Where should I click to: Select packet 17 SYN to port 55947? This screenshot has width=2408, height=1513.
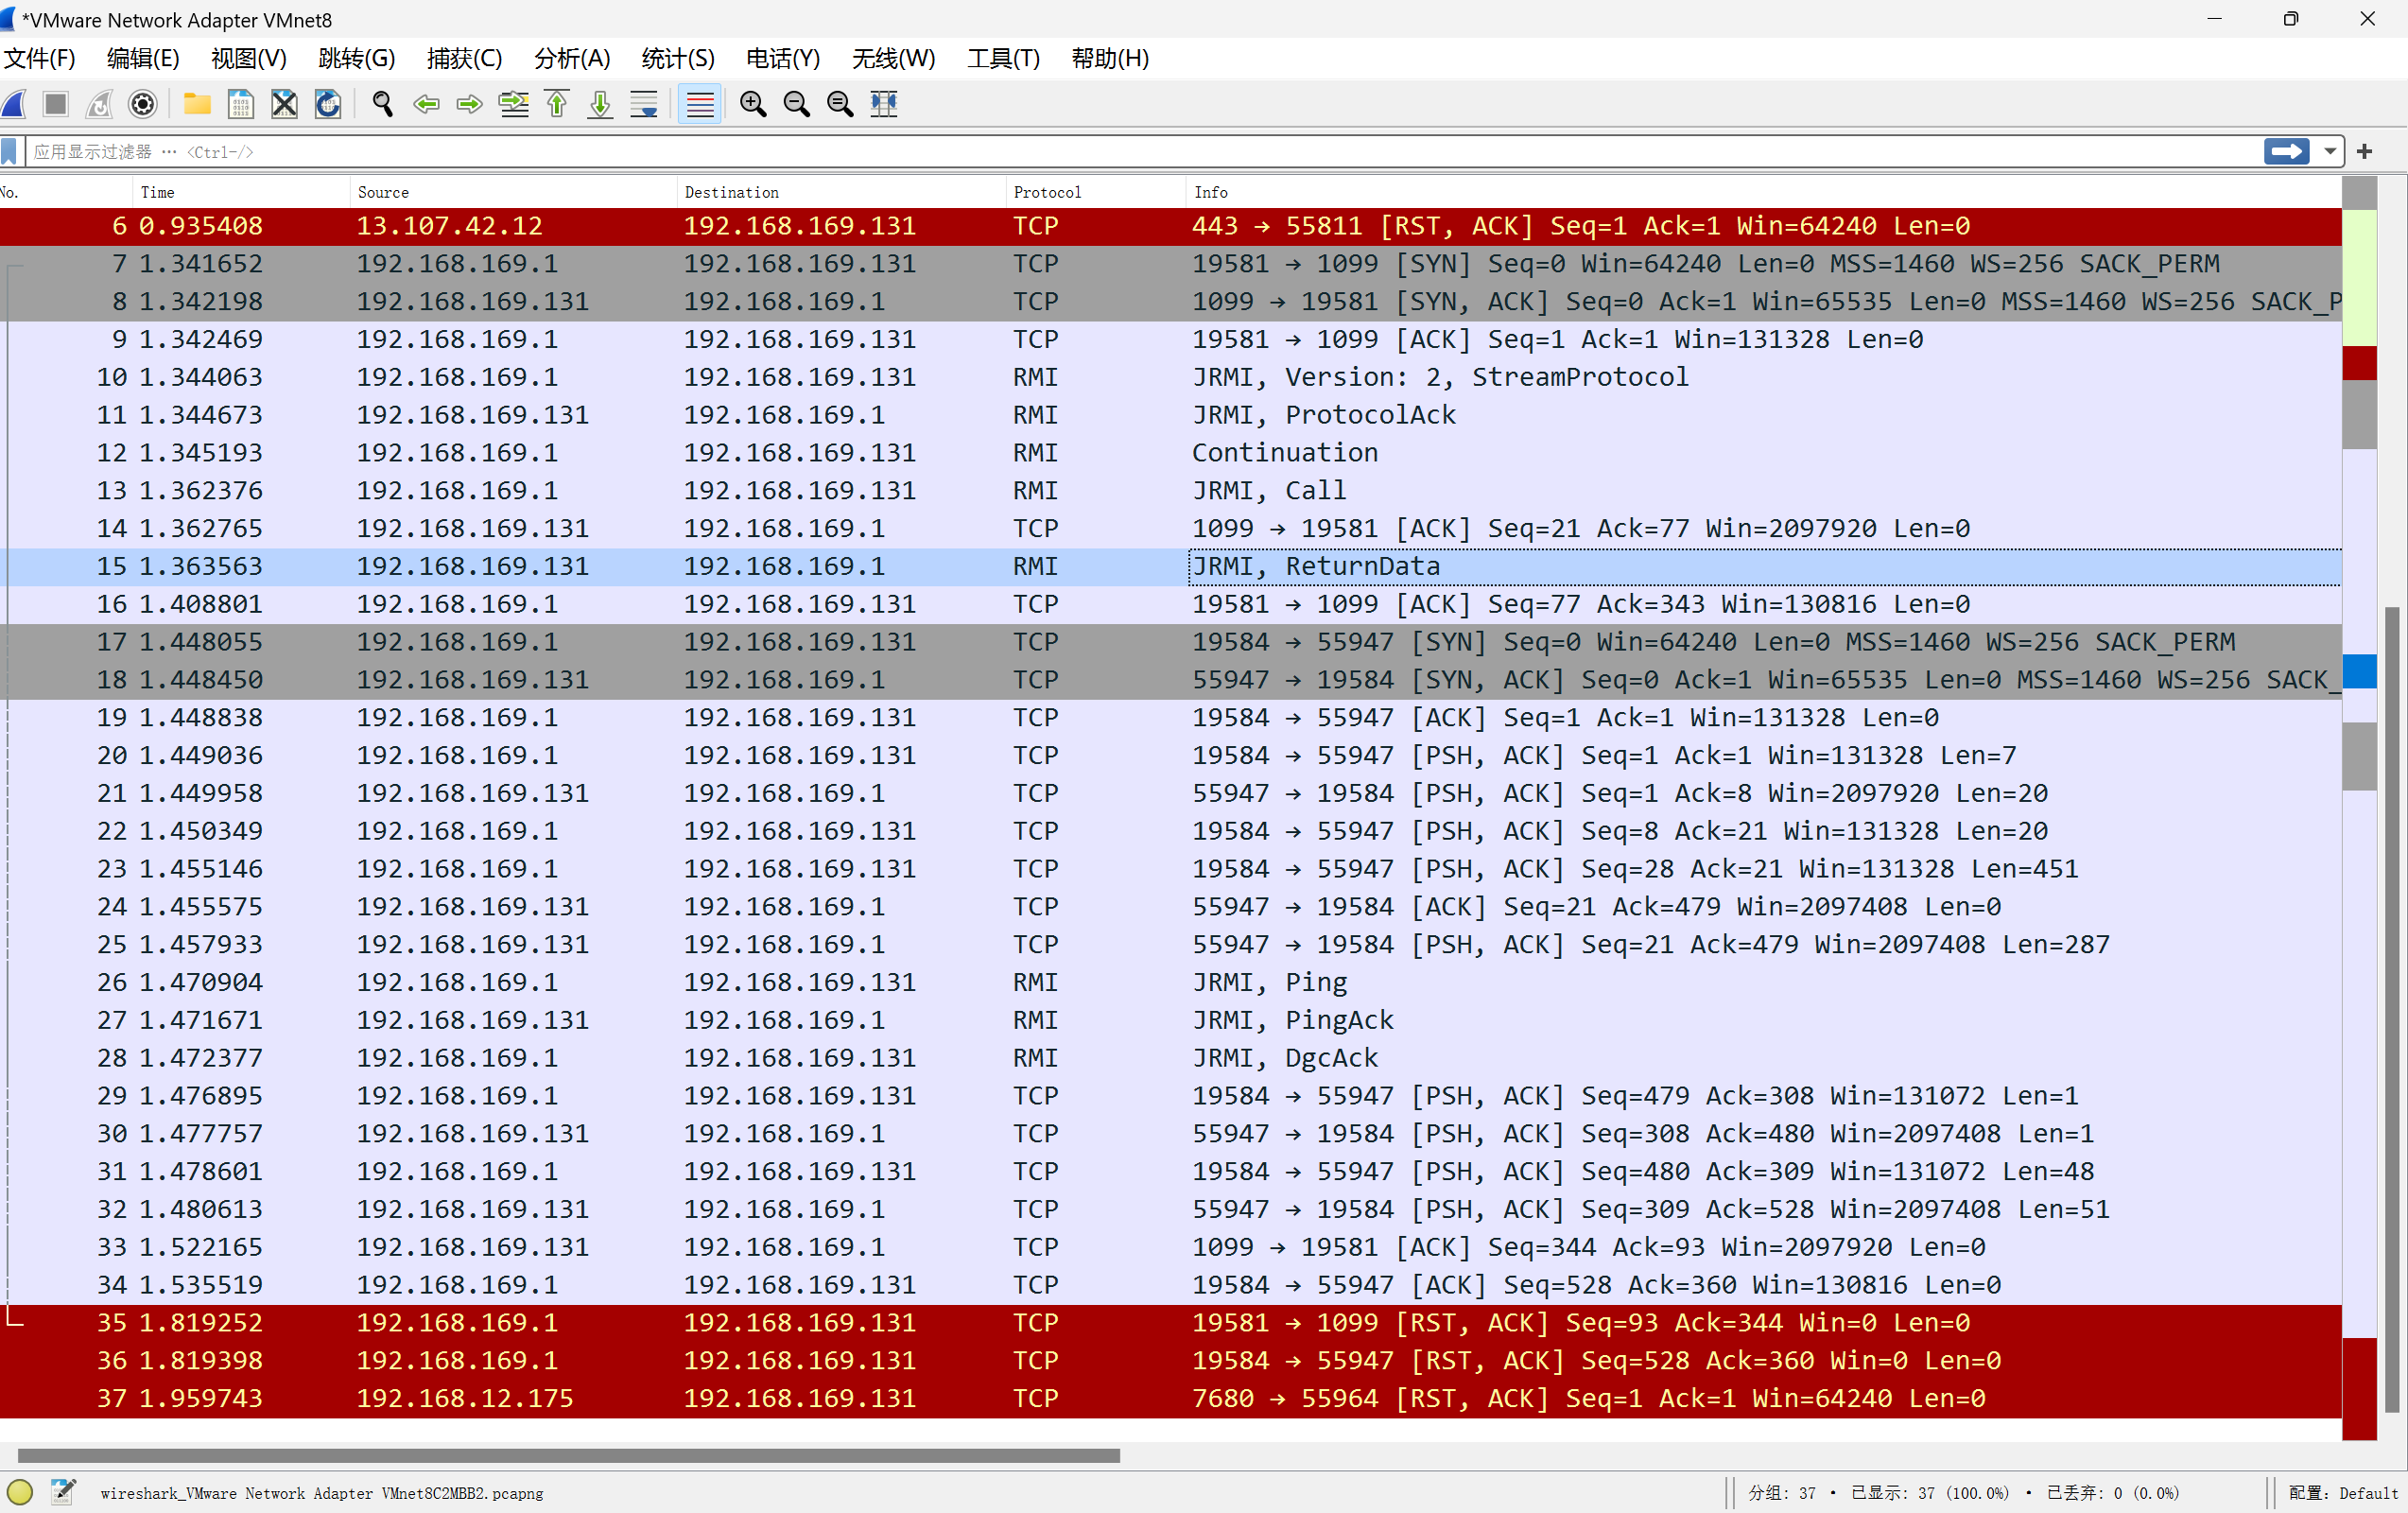pyautogui.click(x=1170, y=642)
